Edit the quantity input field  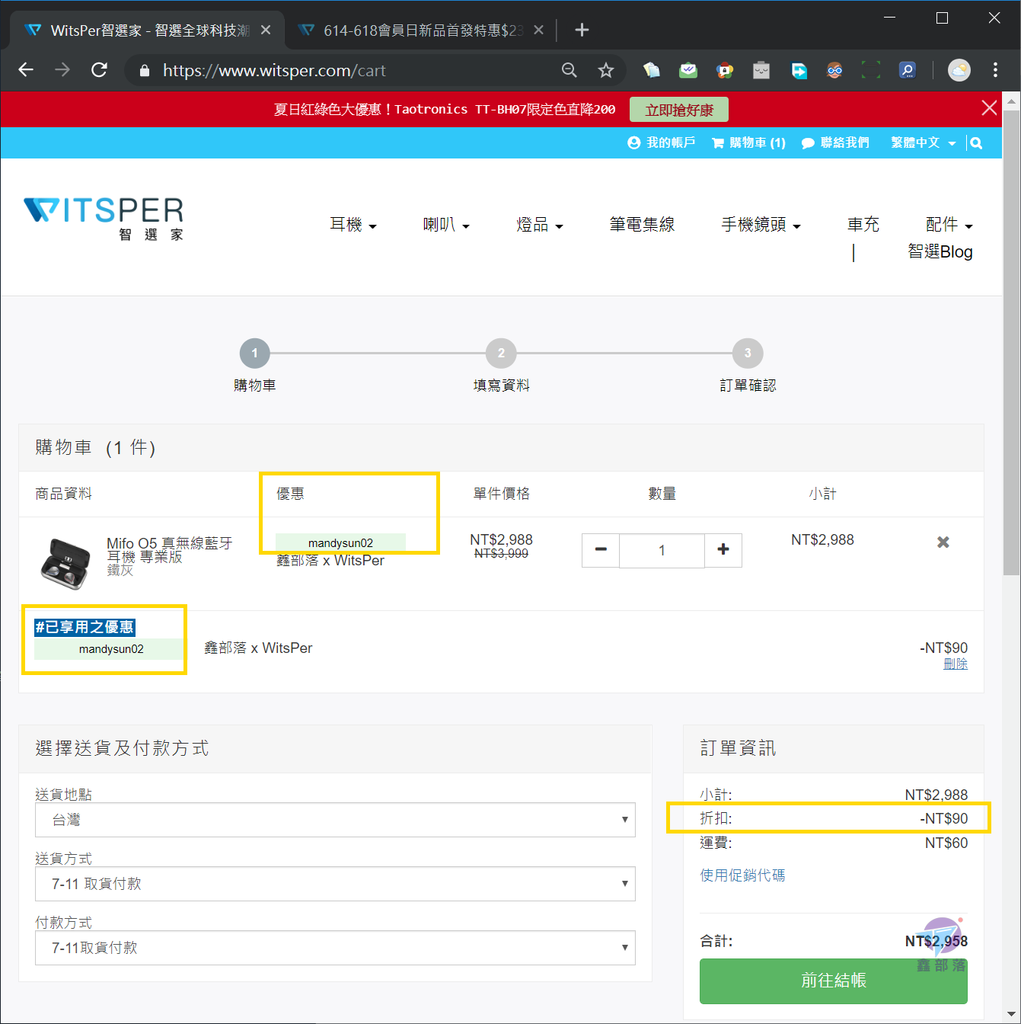[662, 550]
